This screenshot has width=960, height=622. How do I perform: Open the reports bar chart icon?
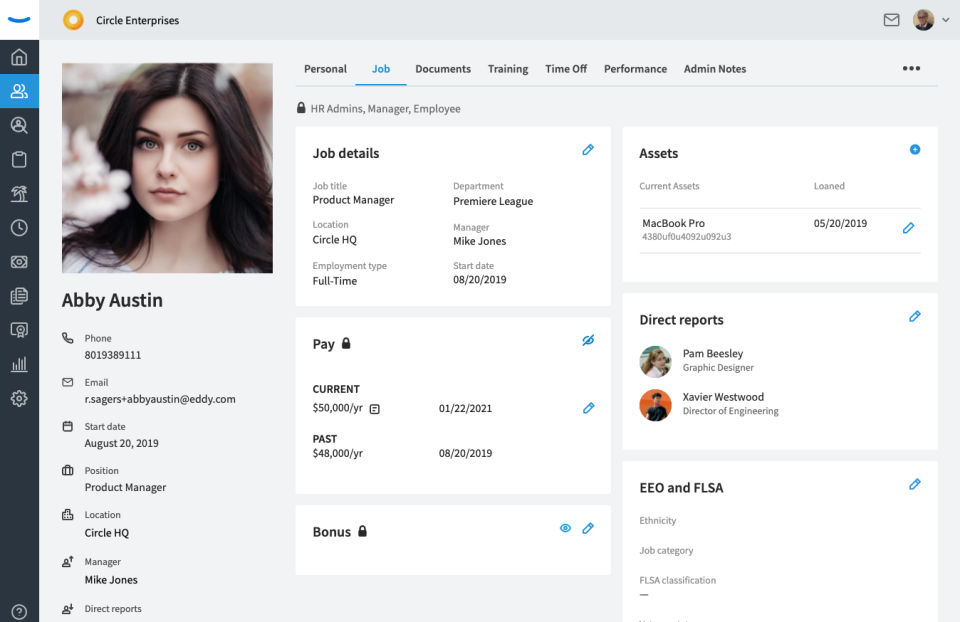tap(19, 363)
